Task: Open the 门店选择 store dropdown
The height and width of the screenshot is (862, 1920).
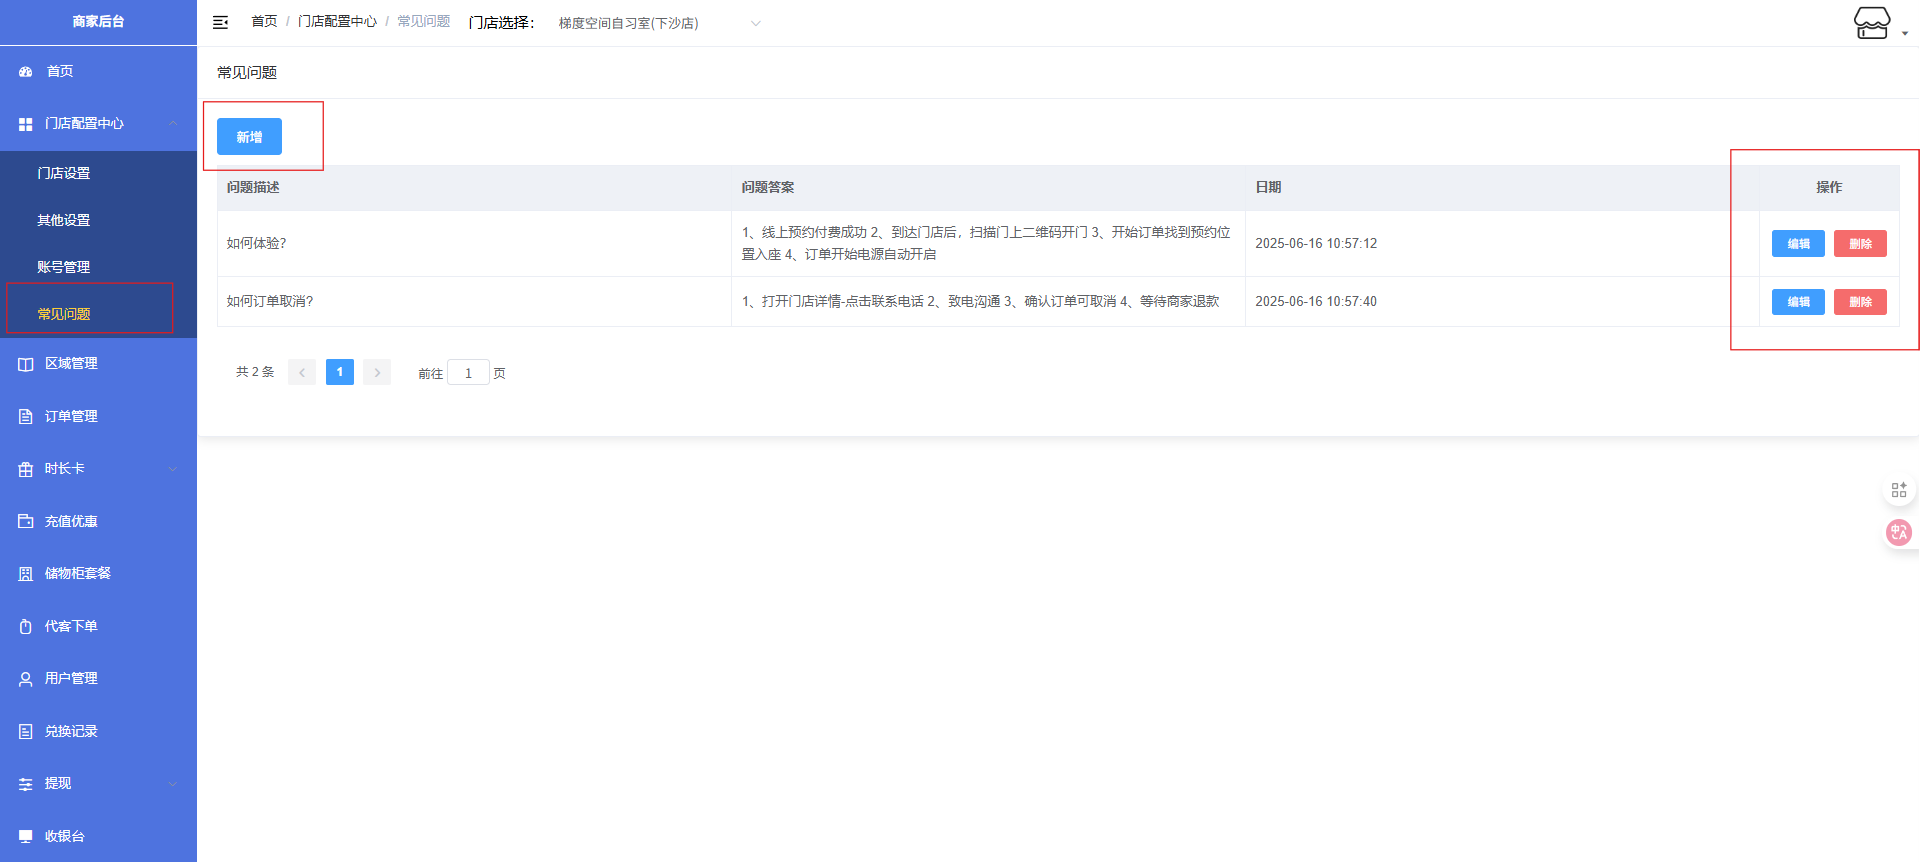Action: coord(660,23)
